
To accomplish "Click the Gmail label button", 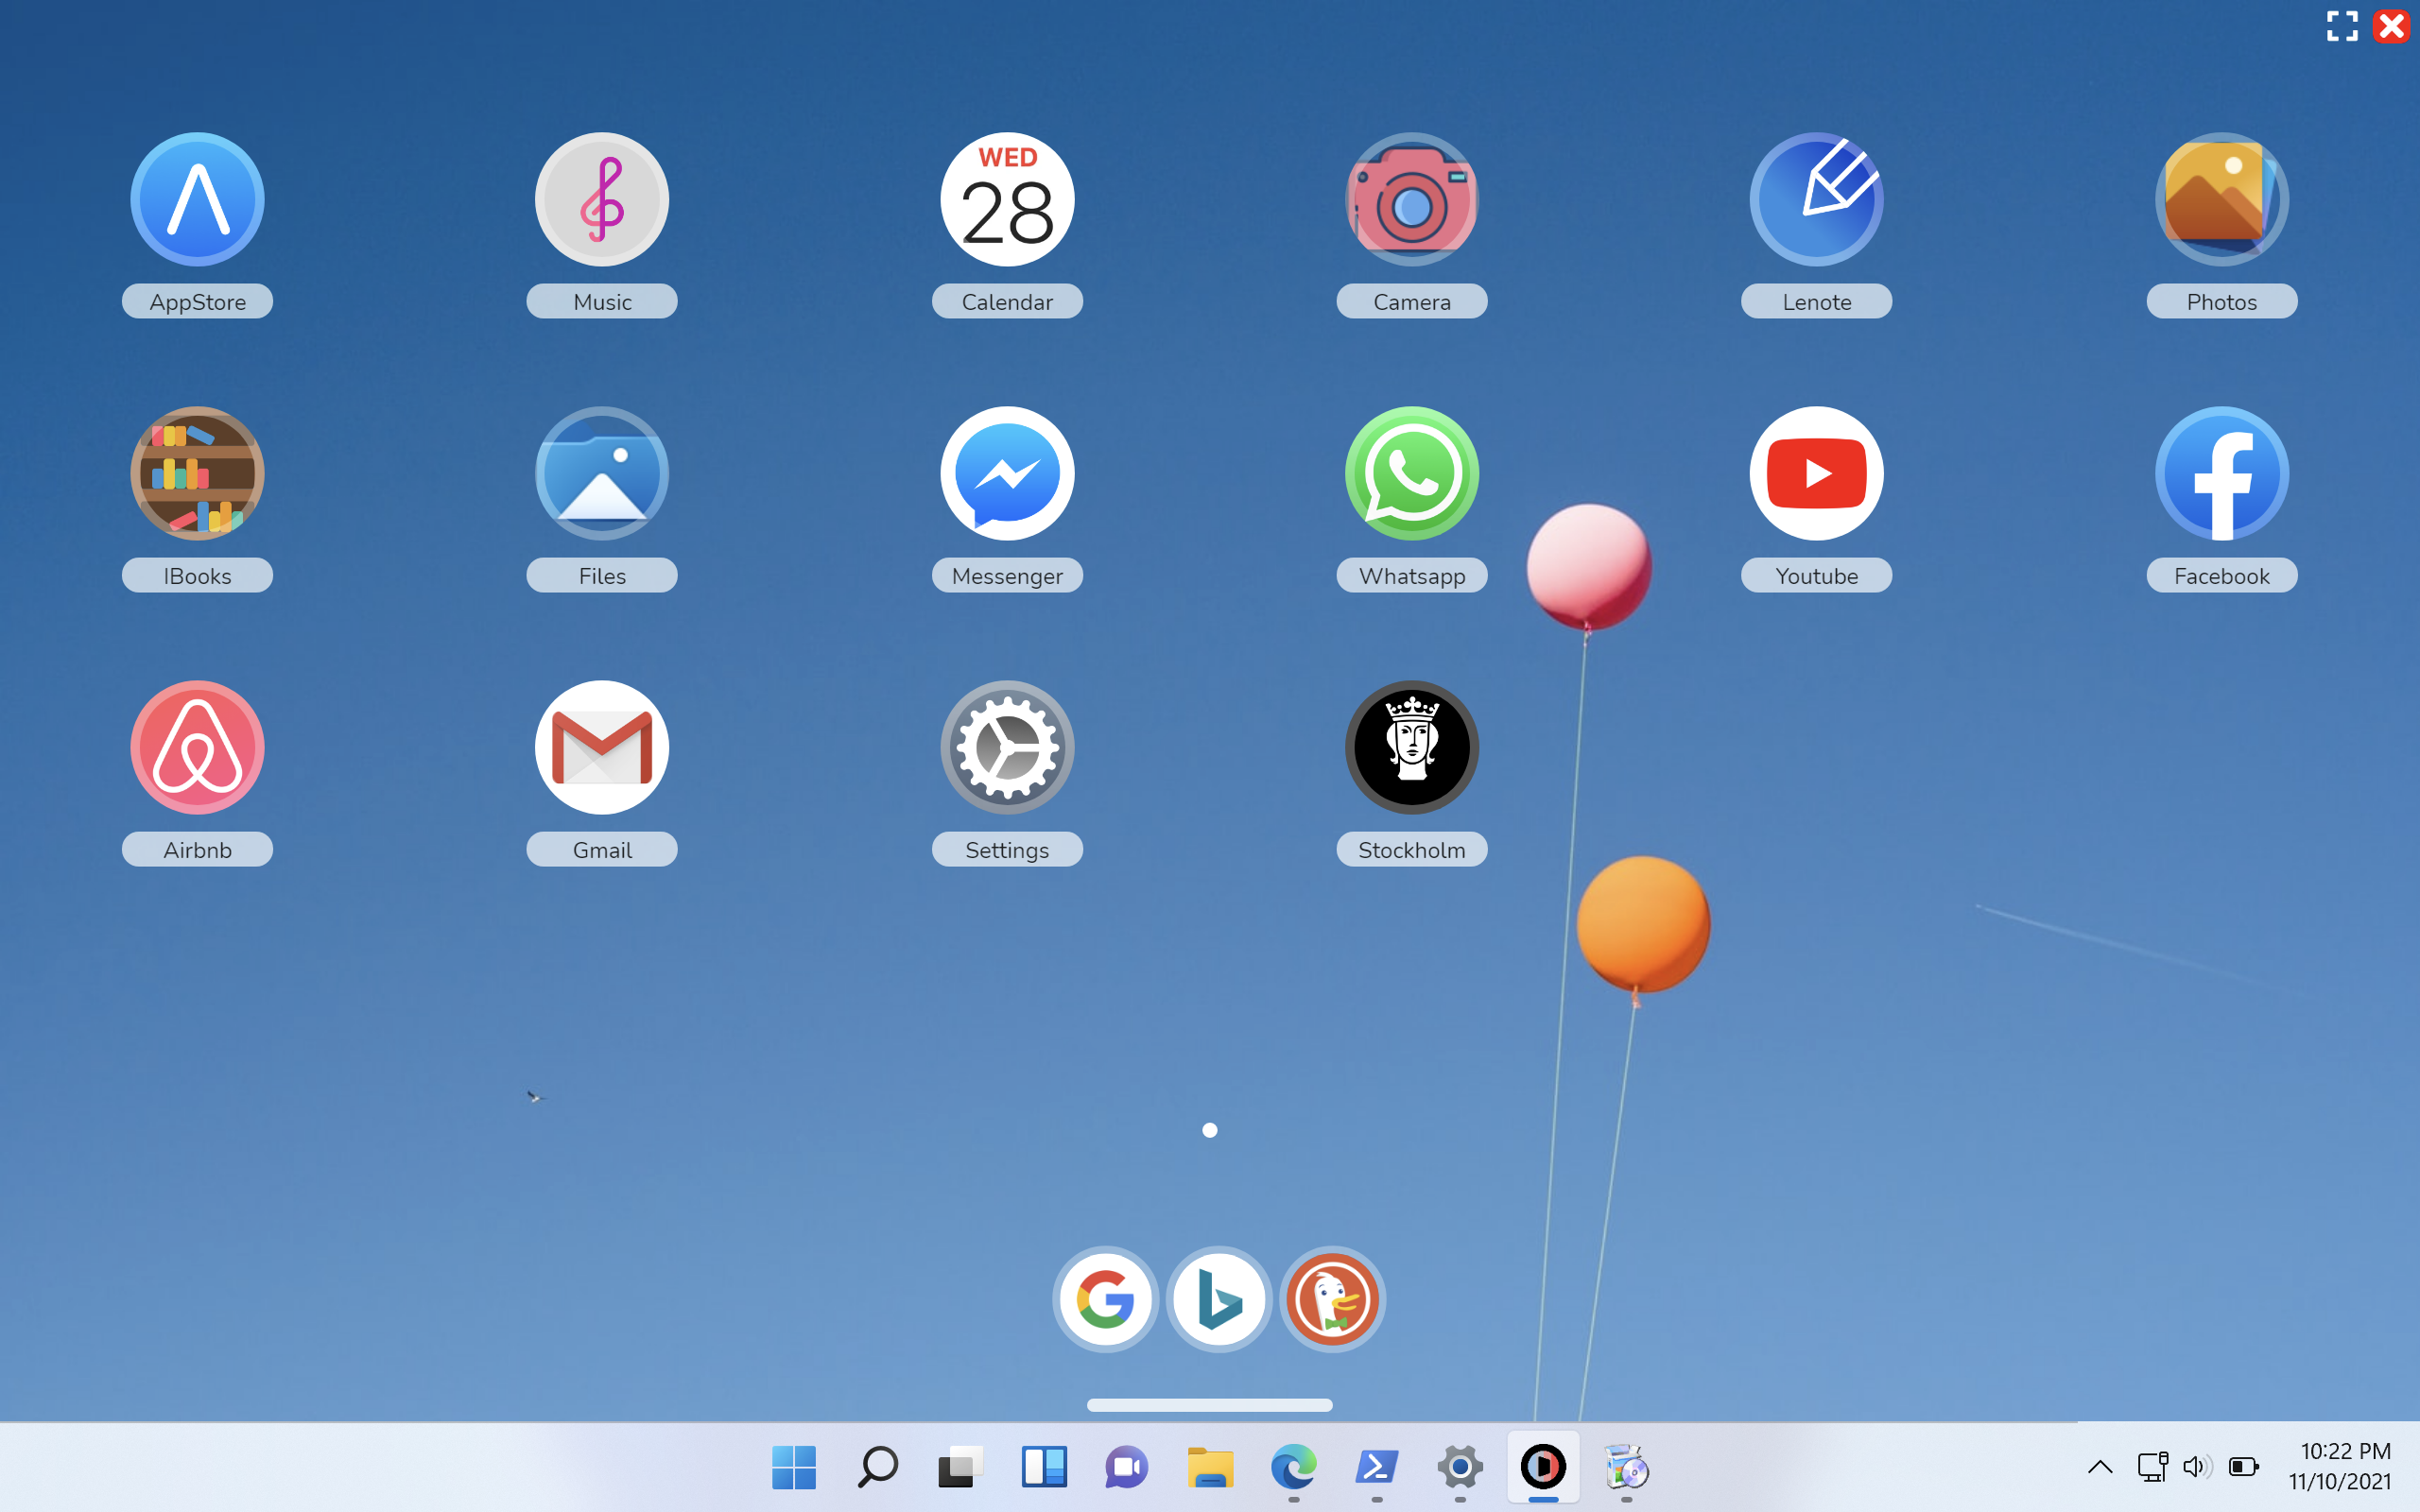I will [601, 850].
